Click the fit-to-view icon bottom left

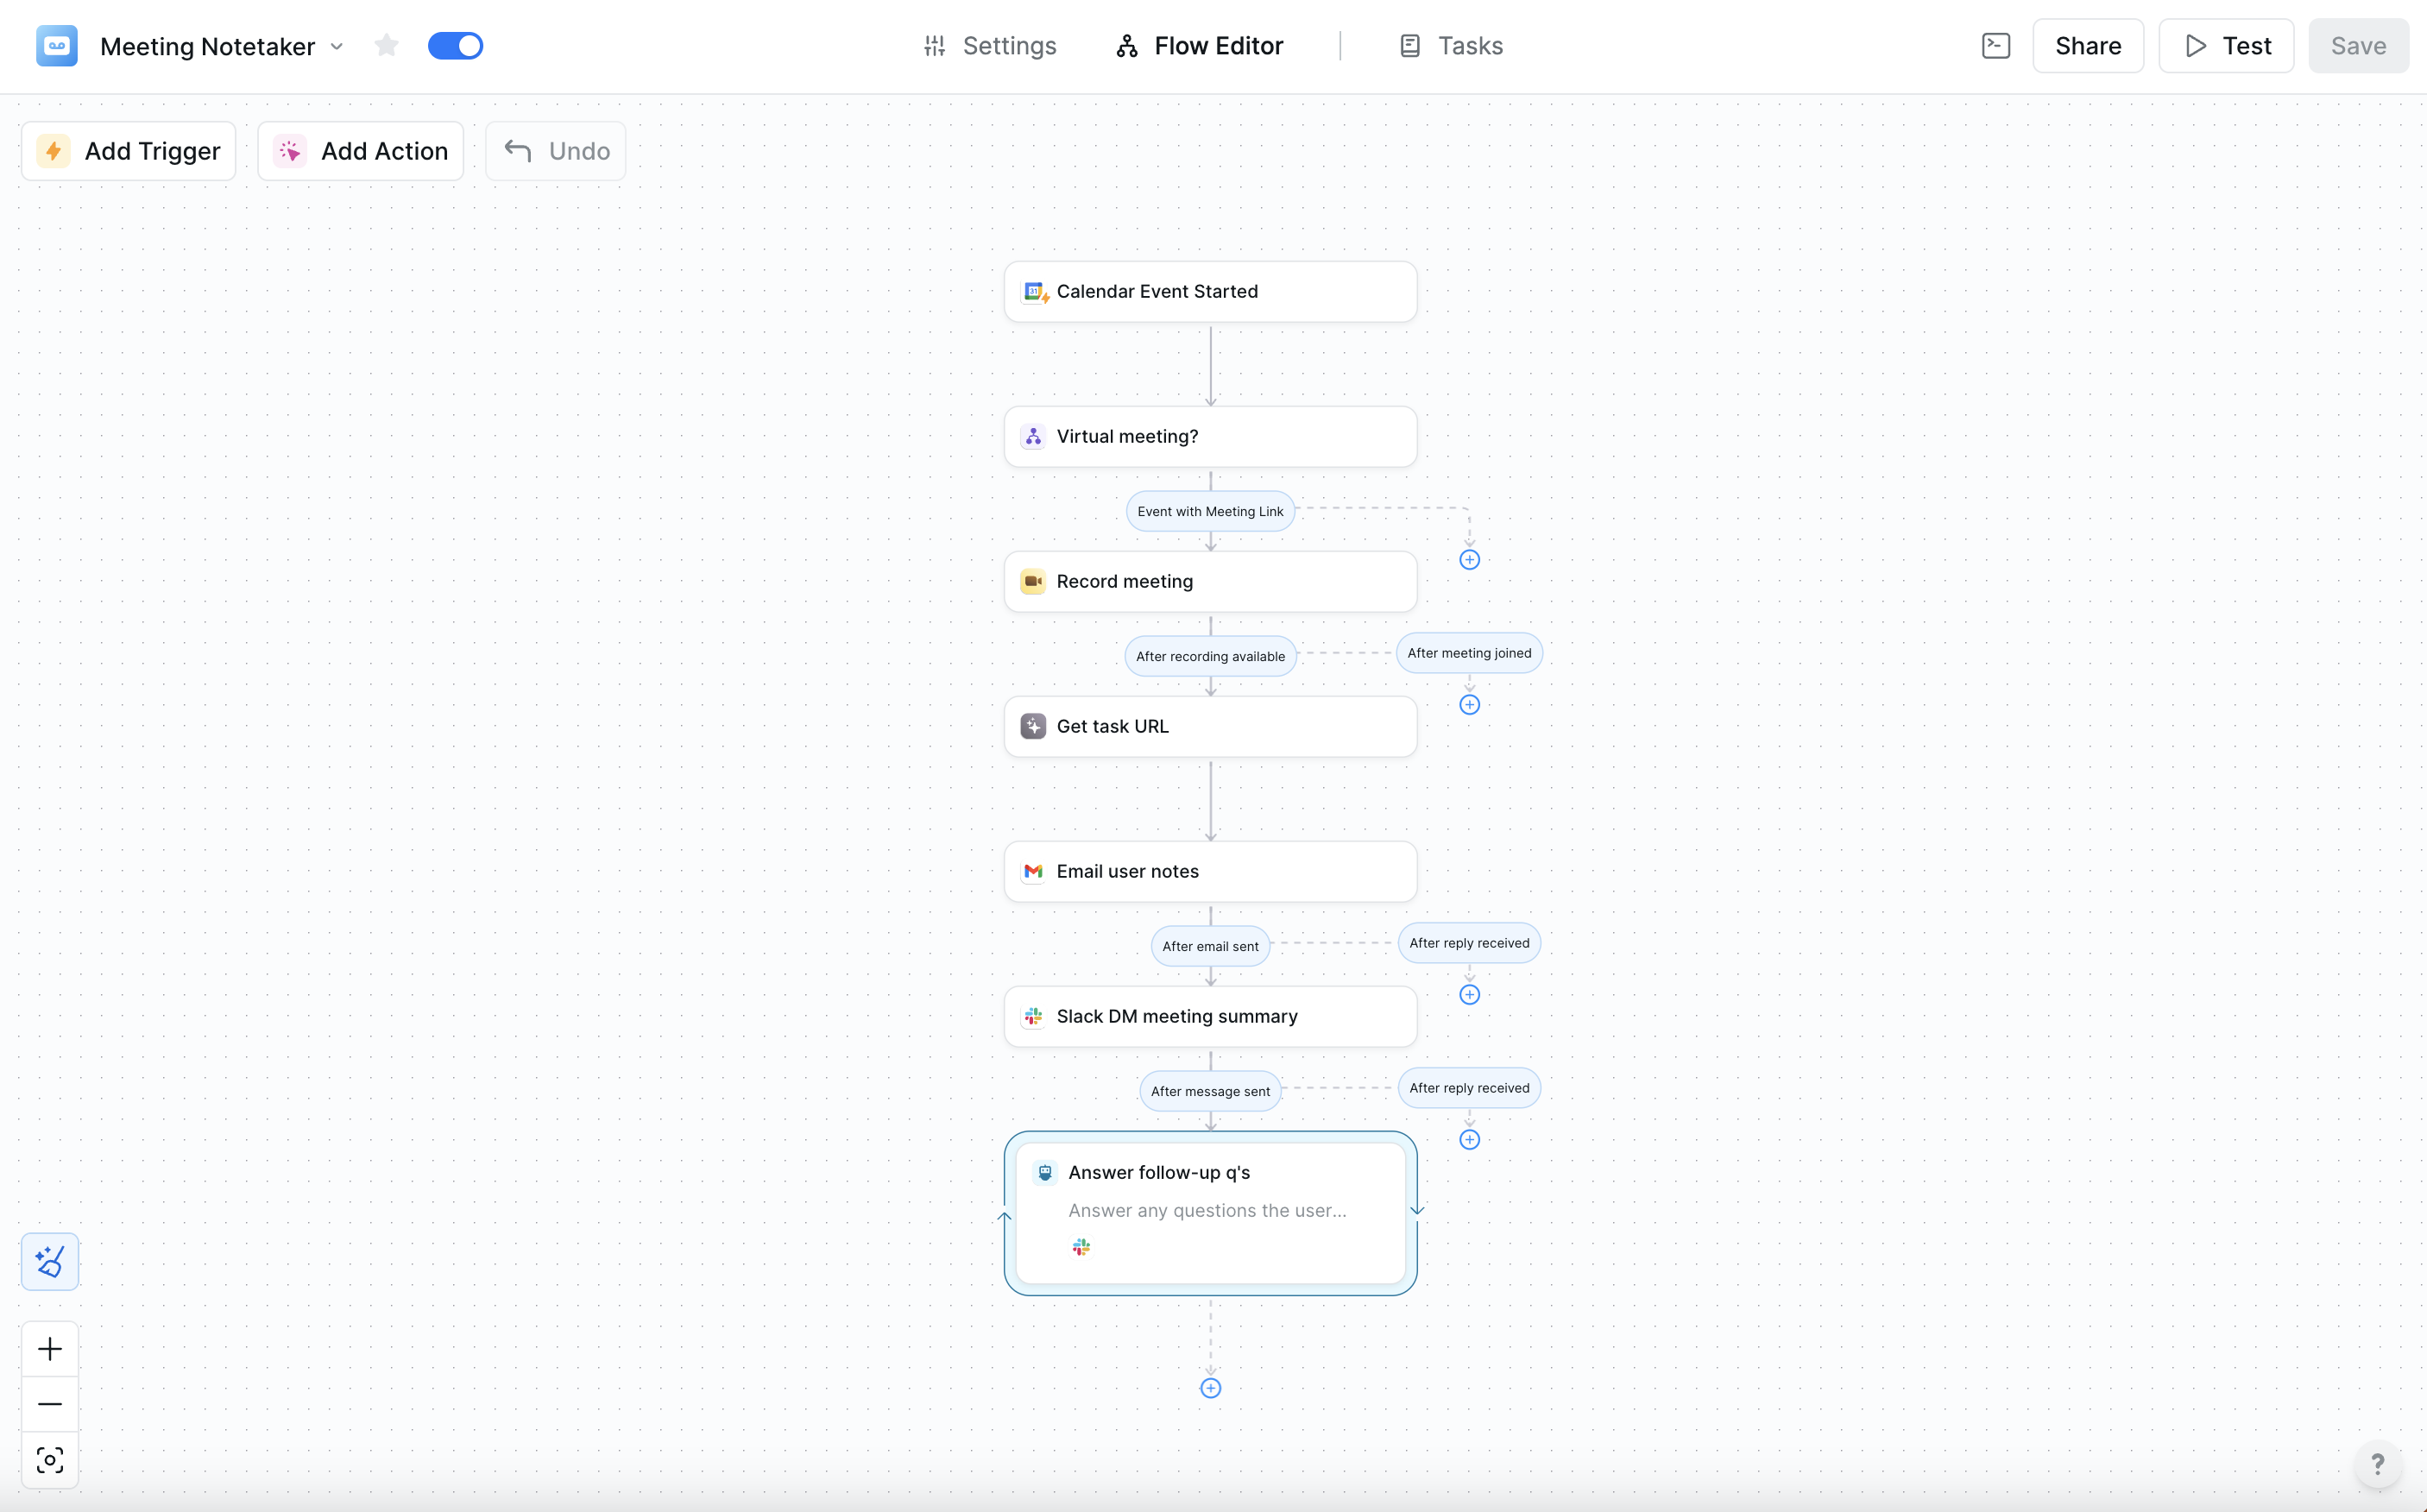pyautogui.click(x=49, y=1460)
